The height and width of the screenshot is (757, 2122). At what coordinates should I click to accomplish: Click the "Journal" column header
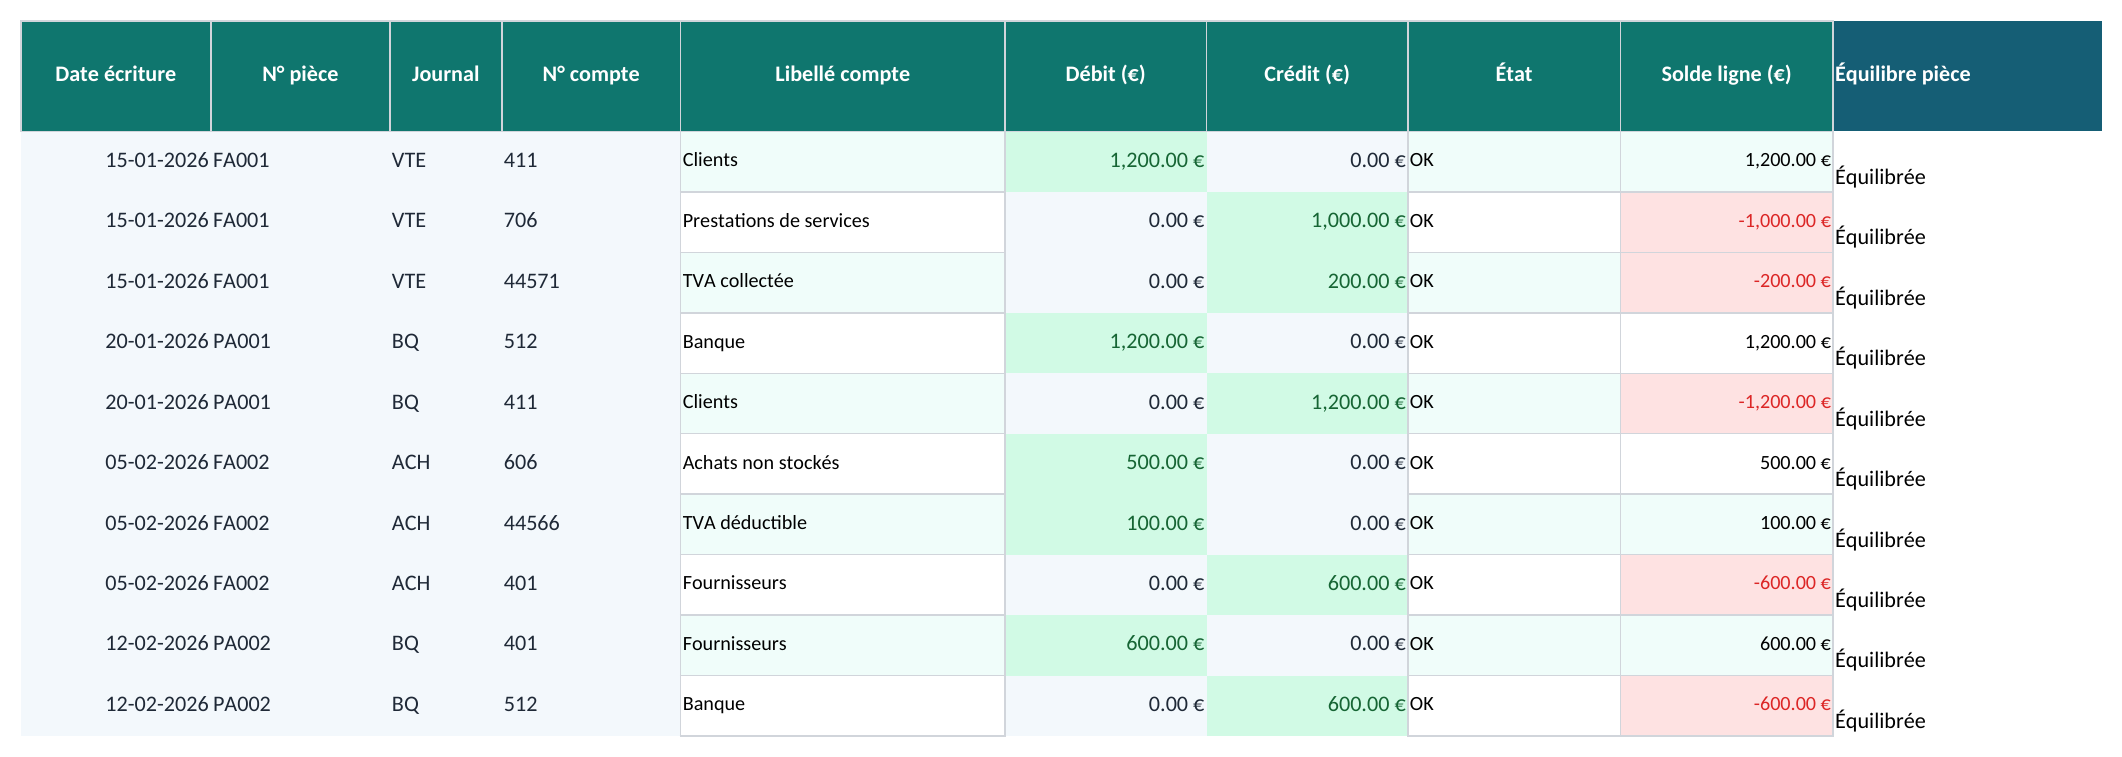[445, 75]
